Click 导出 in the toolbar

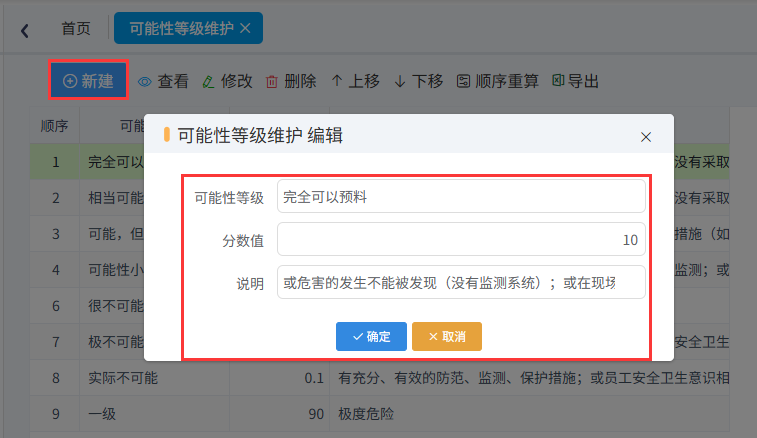583,81
